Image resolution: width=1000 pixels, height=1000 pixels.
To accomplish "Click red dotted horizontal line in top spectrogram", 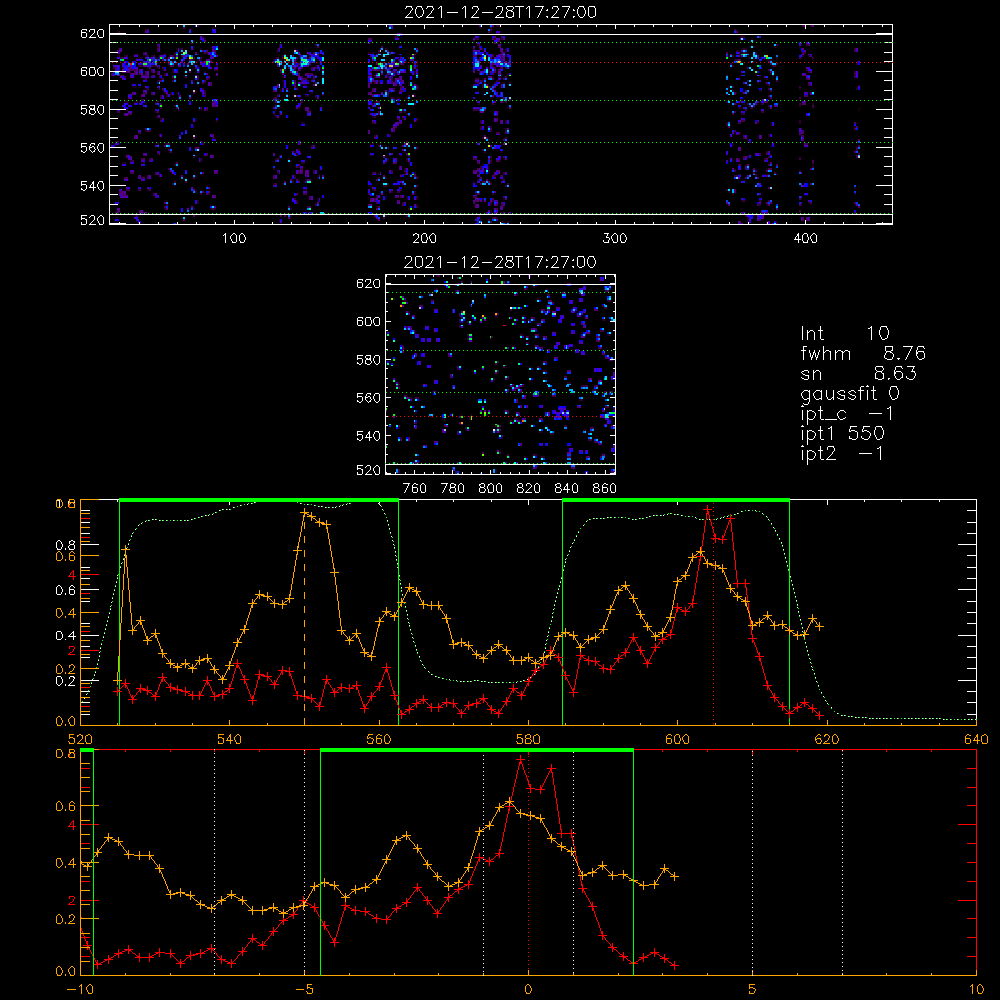I will point(501,62).
